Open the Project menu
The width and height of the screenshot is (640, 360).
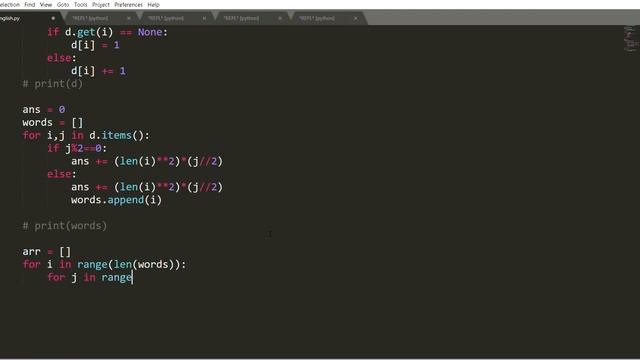tap(101, 4)
